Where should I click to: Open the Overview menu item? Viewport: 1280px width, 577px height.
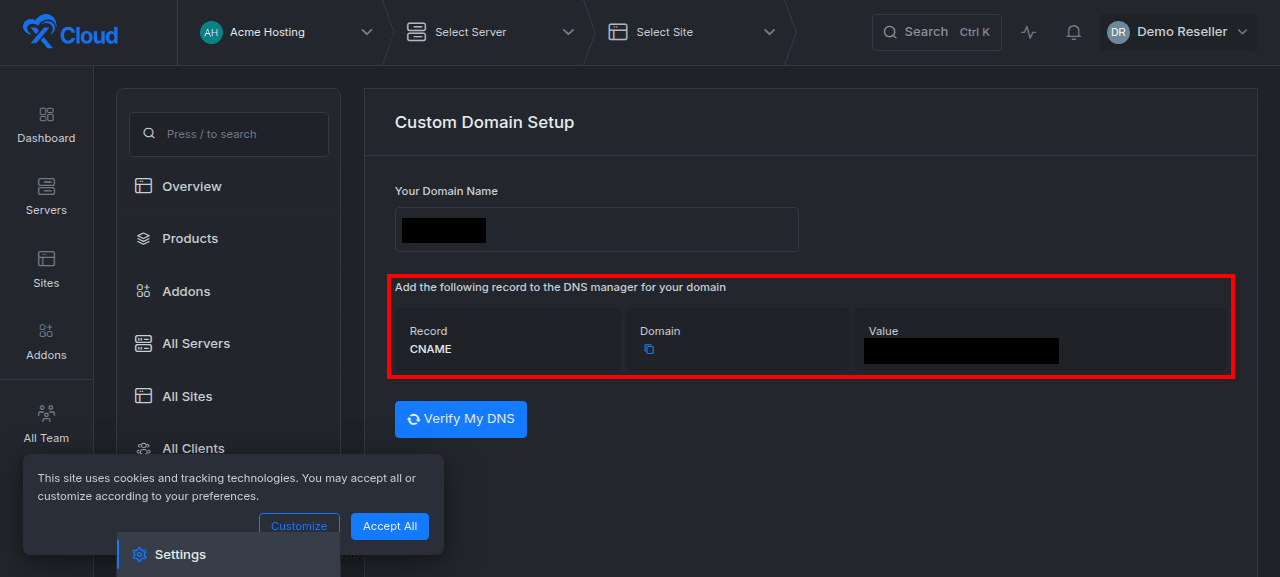pyautogui.click(x=228, y=186)
